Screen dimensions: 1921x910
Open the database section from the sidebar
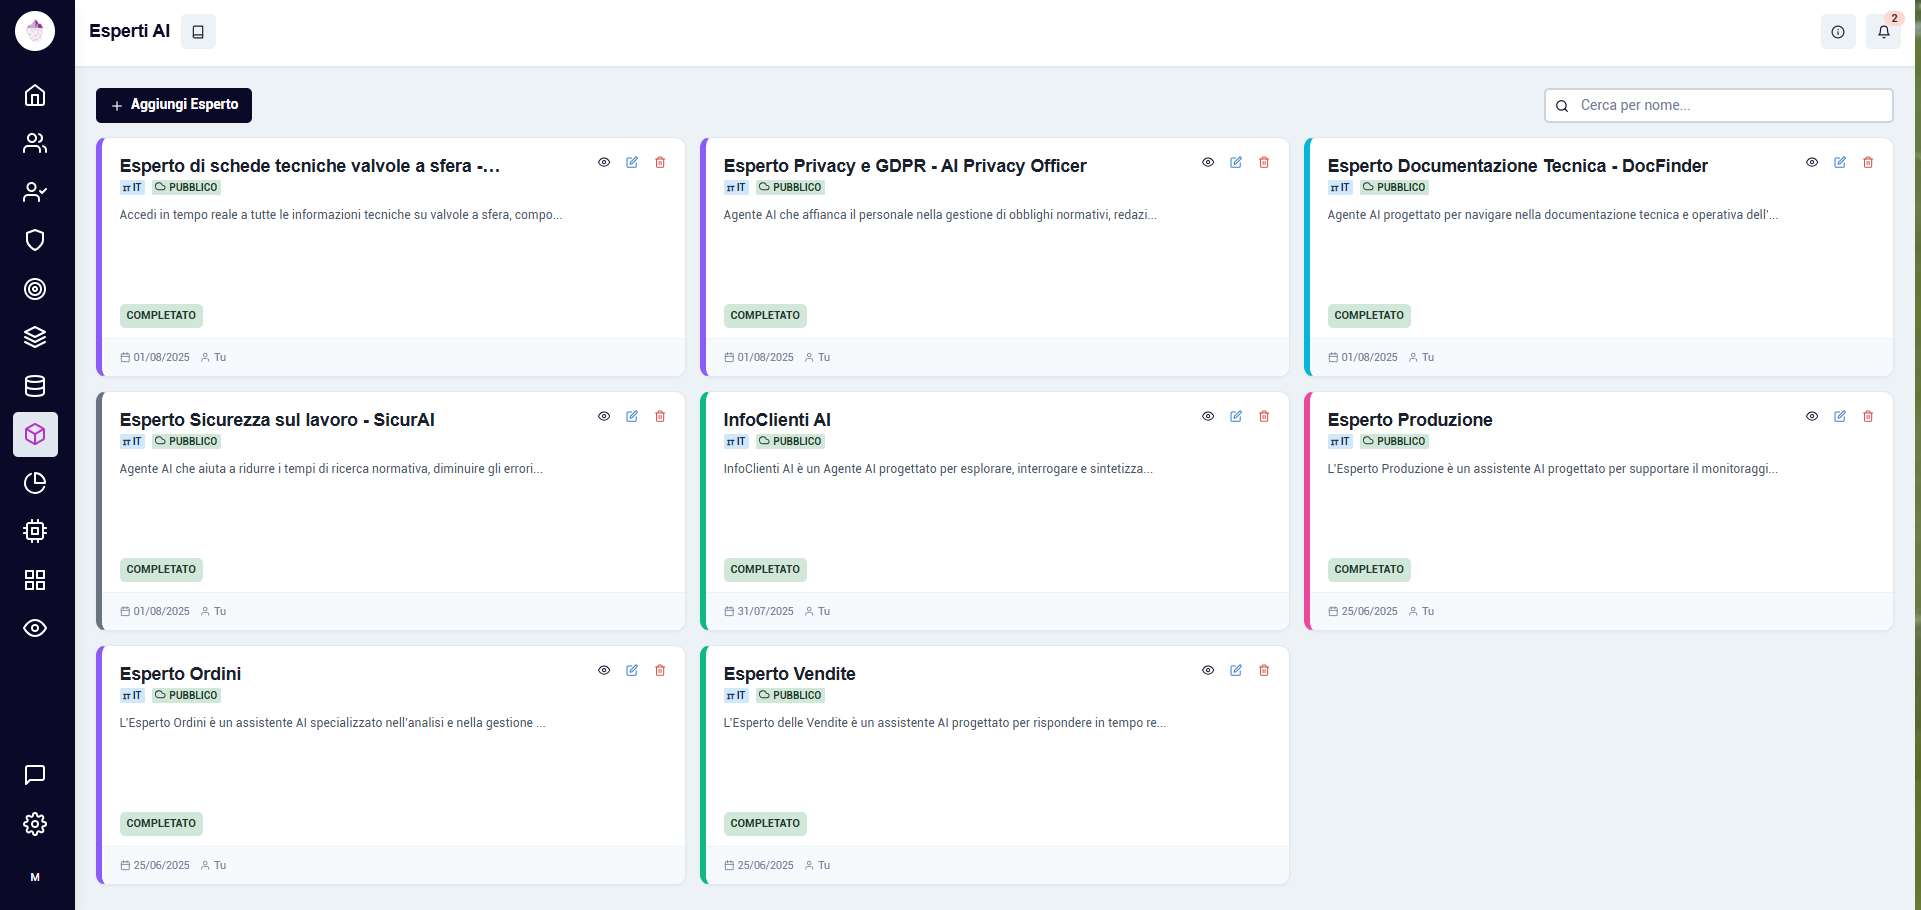coord(35,386)
